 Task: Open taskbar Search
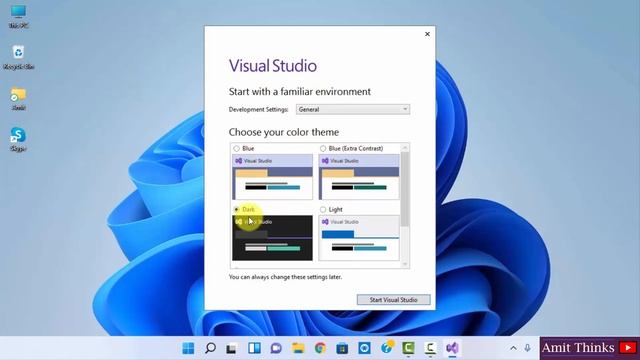pos(210,348)
